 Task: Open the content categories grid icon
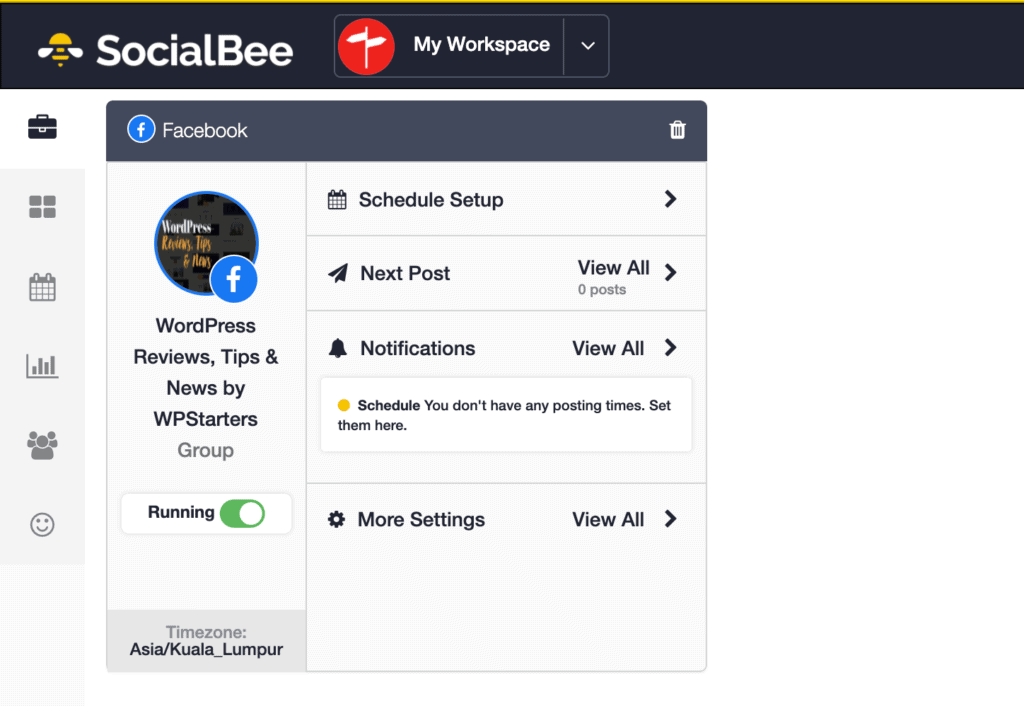point(42,207)
